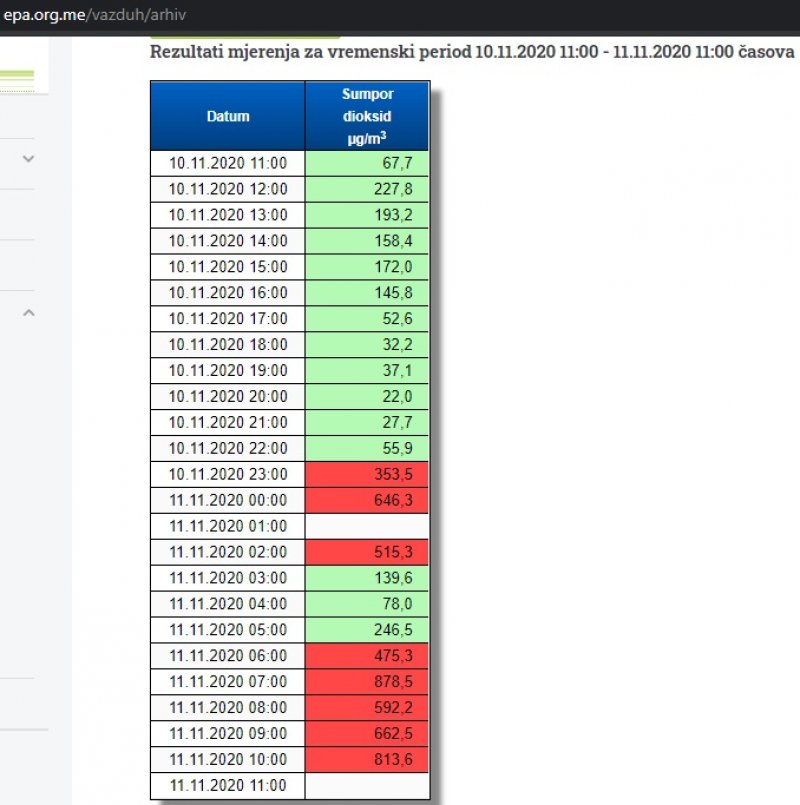Select the red 646,3 reading
This screenshot has width=800, height=805.
[x=367, y=500]
